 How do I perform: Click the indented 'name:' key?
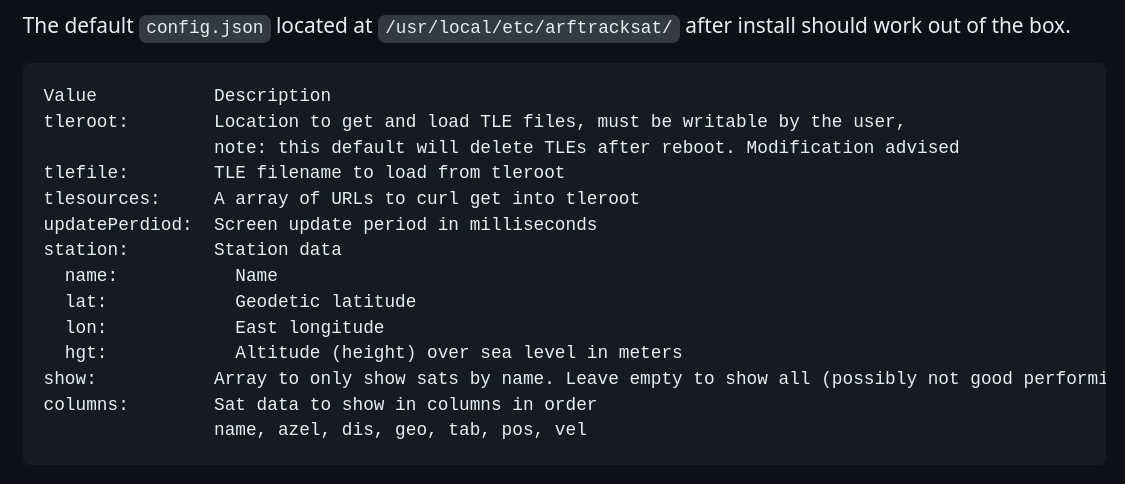(91, 276)
